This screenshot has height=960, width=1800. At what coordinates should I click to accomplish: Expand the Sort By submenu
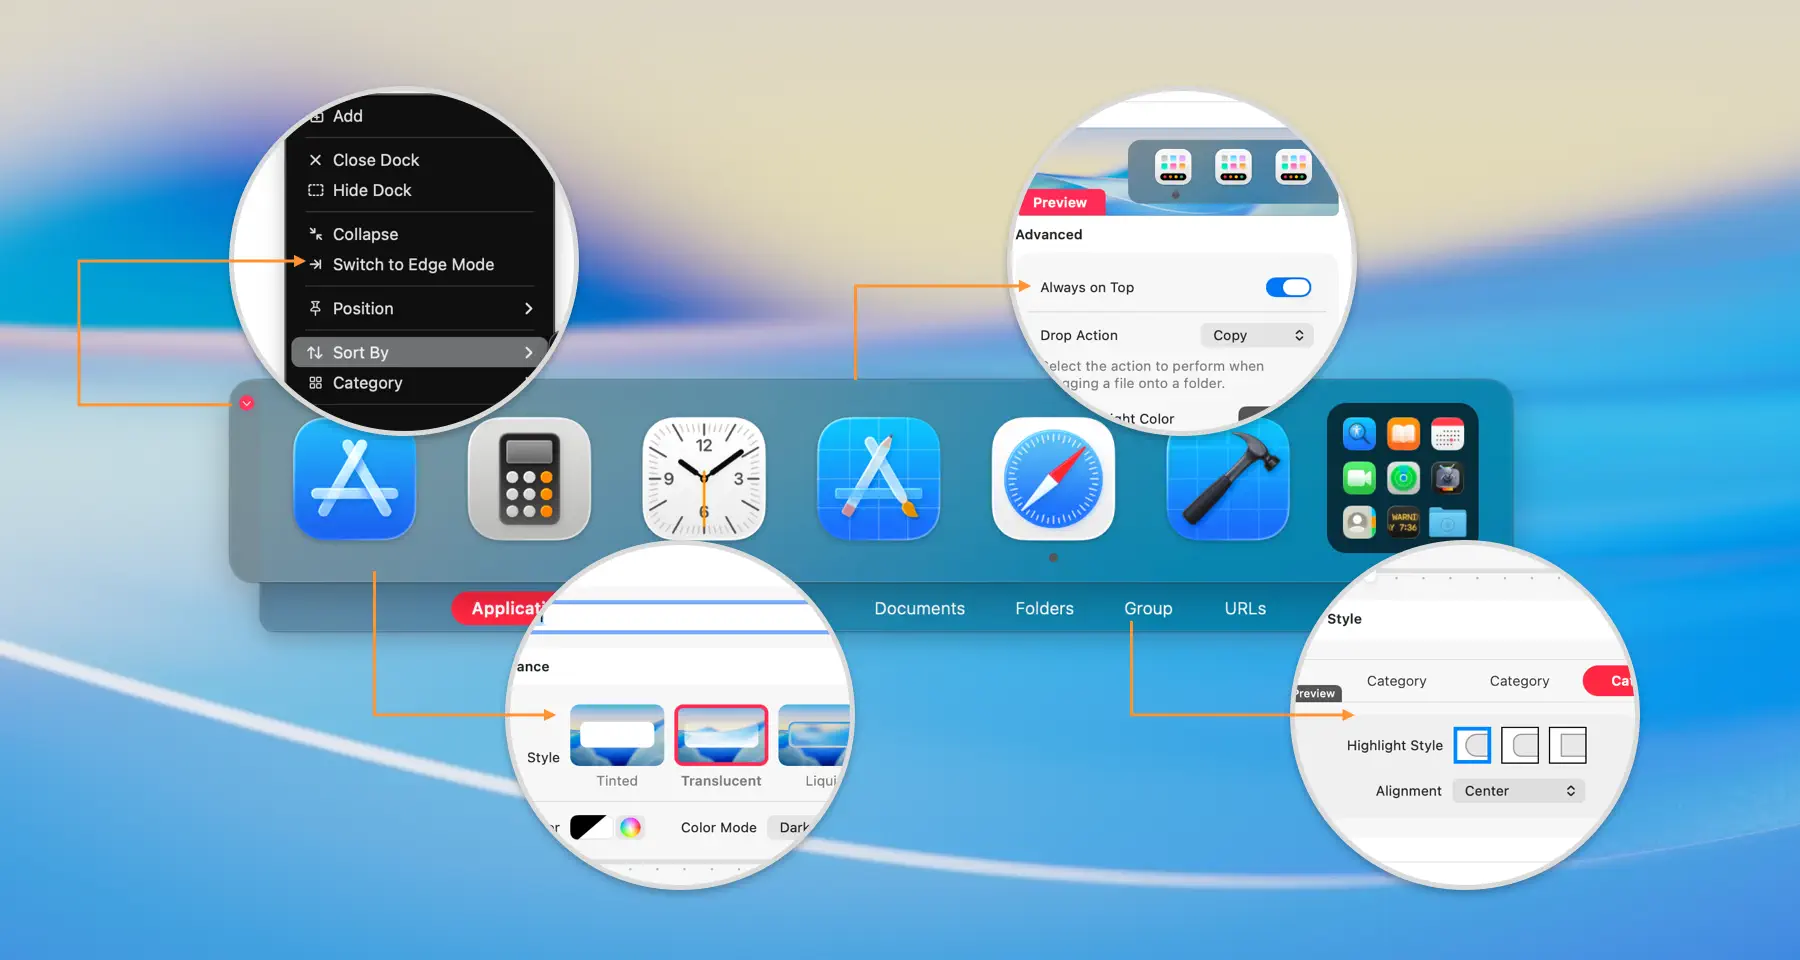pos(420,352)
